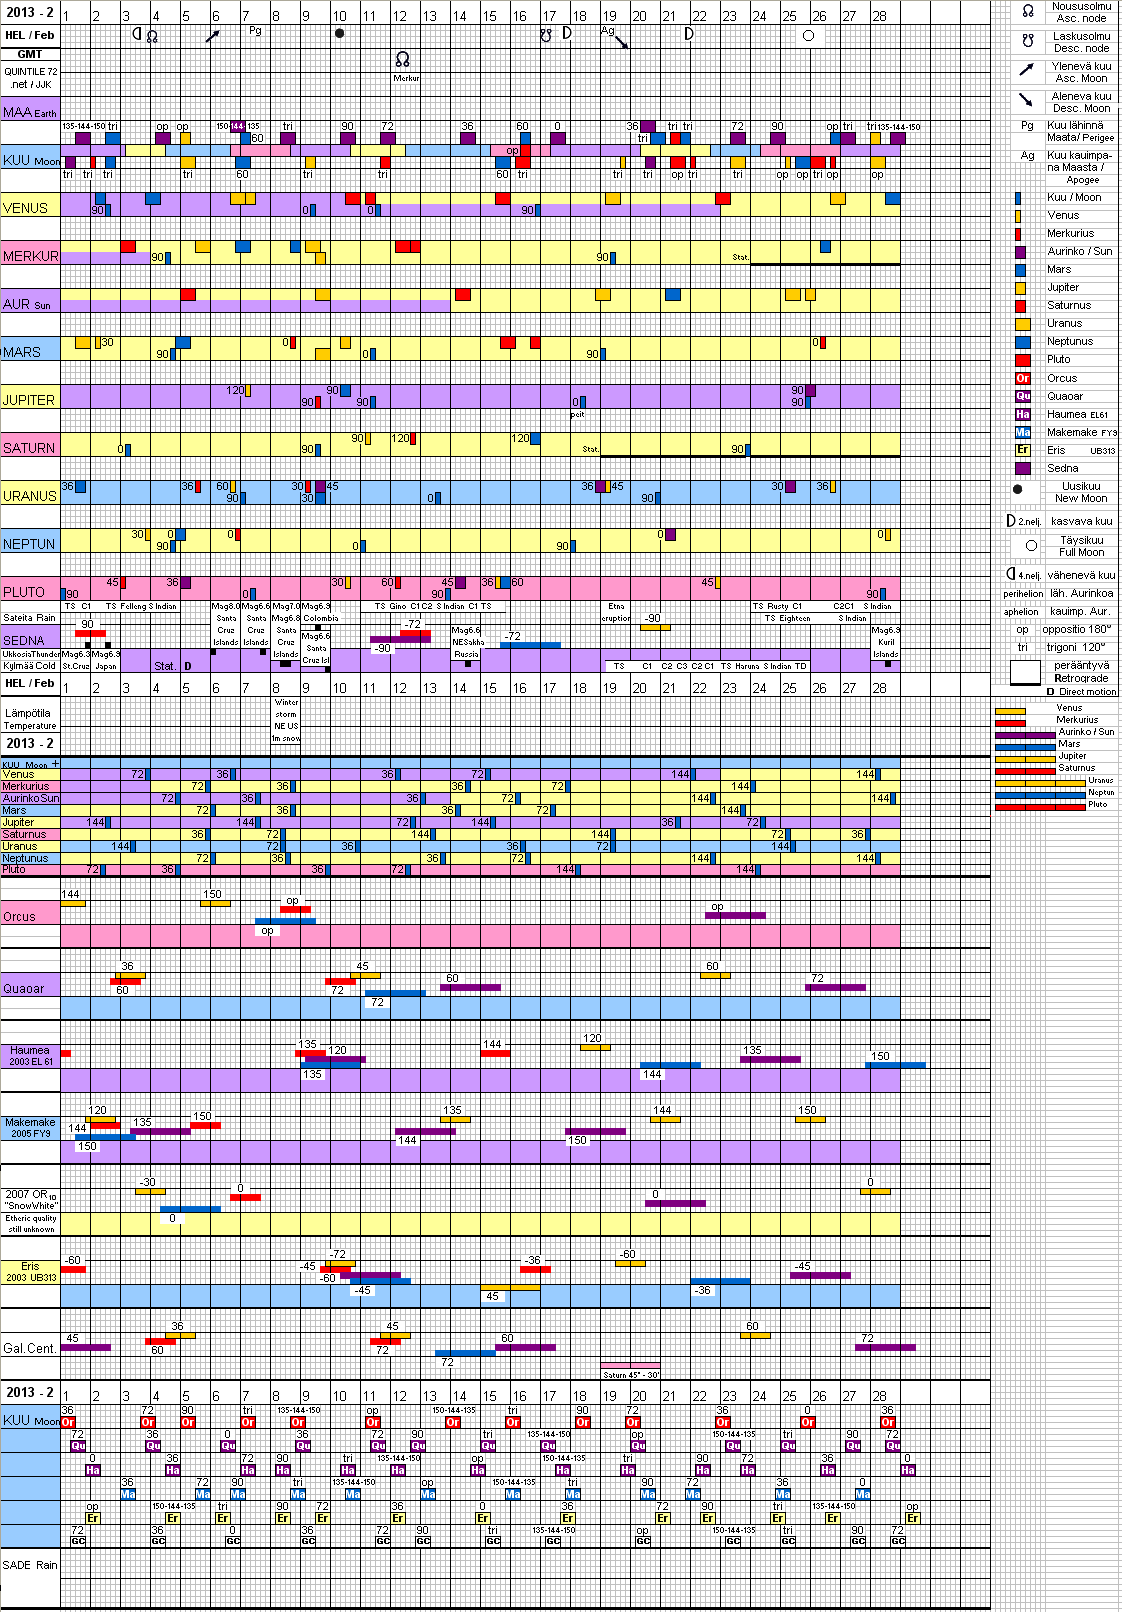
Task: Click the VENUS row label
Action: pyautogui.click(x=26, y=208)
